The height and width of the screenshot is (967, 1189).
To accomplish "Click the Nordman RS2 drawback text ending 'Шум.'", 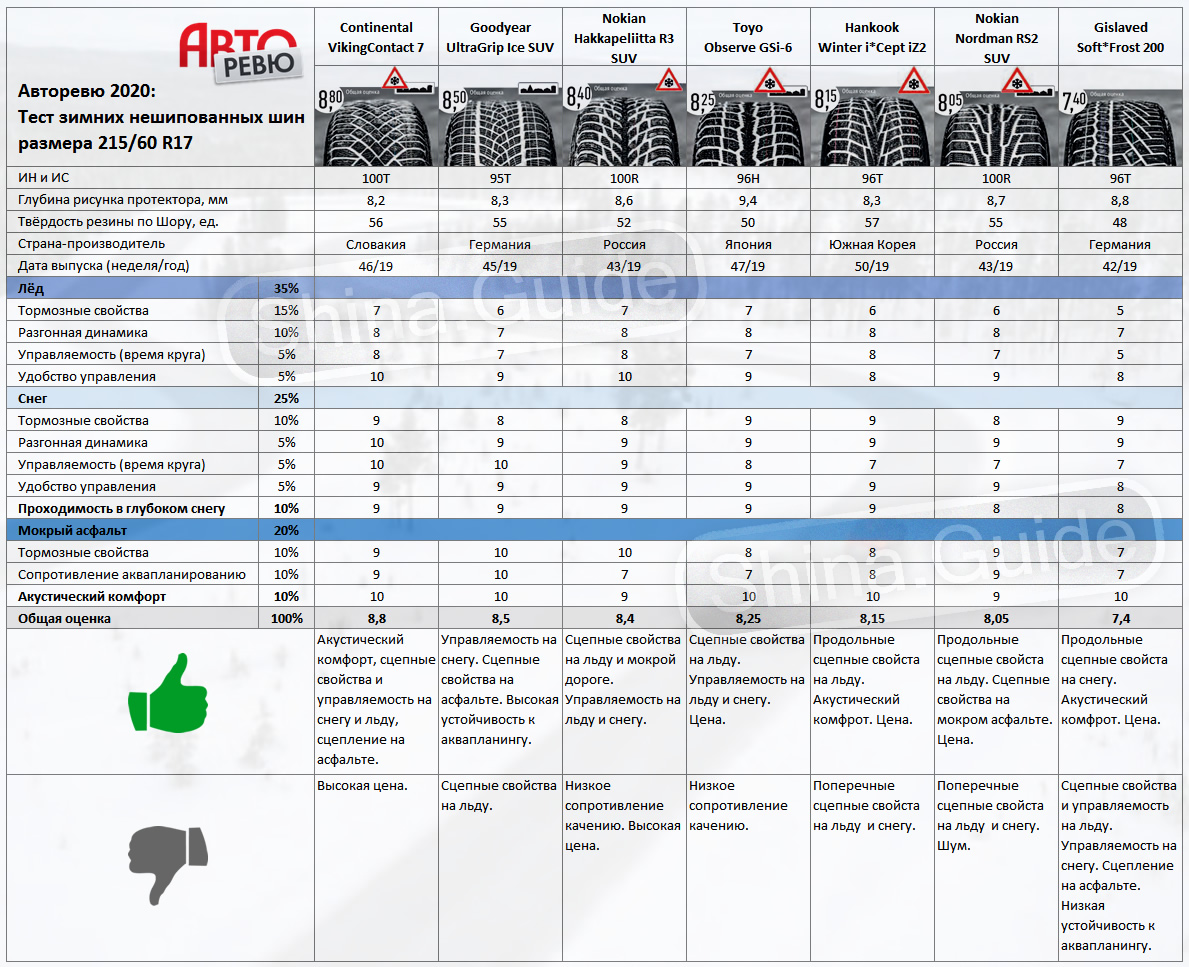I will point(990,815).
